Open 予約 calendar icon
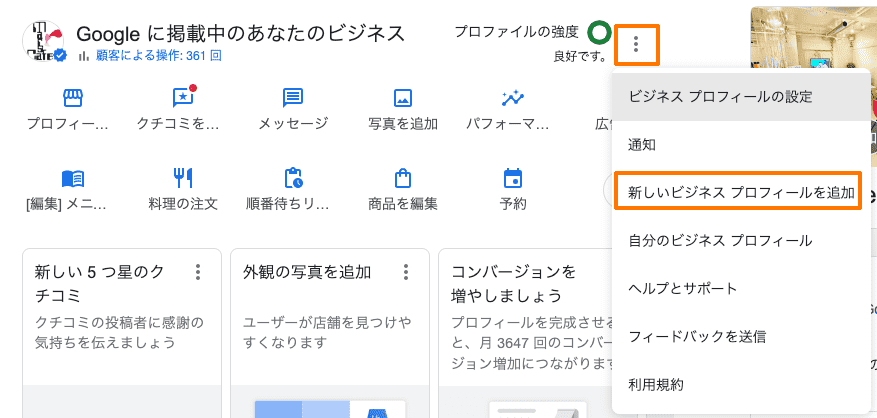 coord(513,178)
